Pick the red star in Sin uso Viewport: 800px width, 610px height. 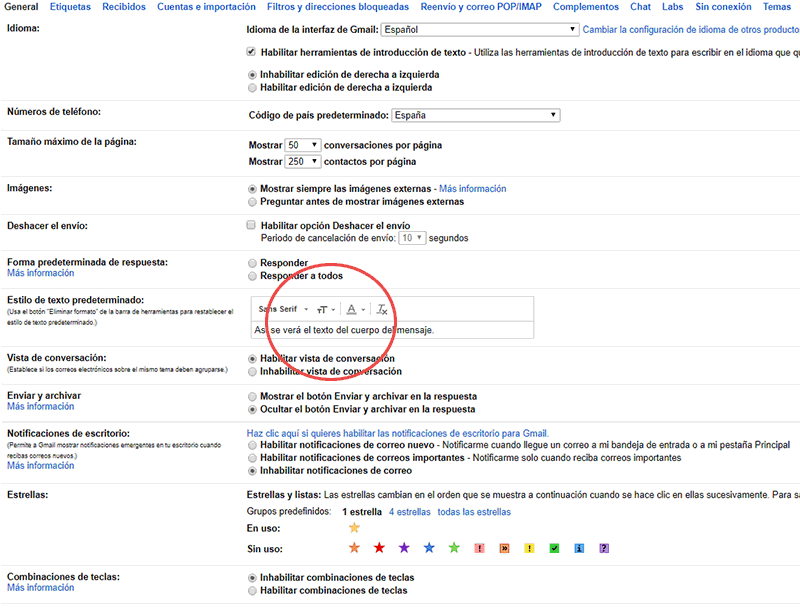pos(379,548)
